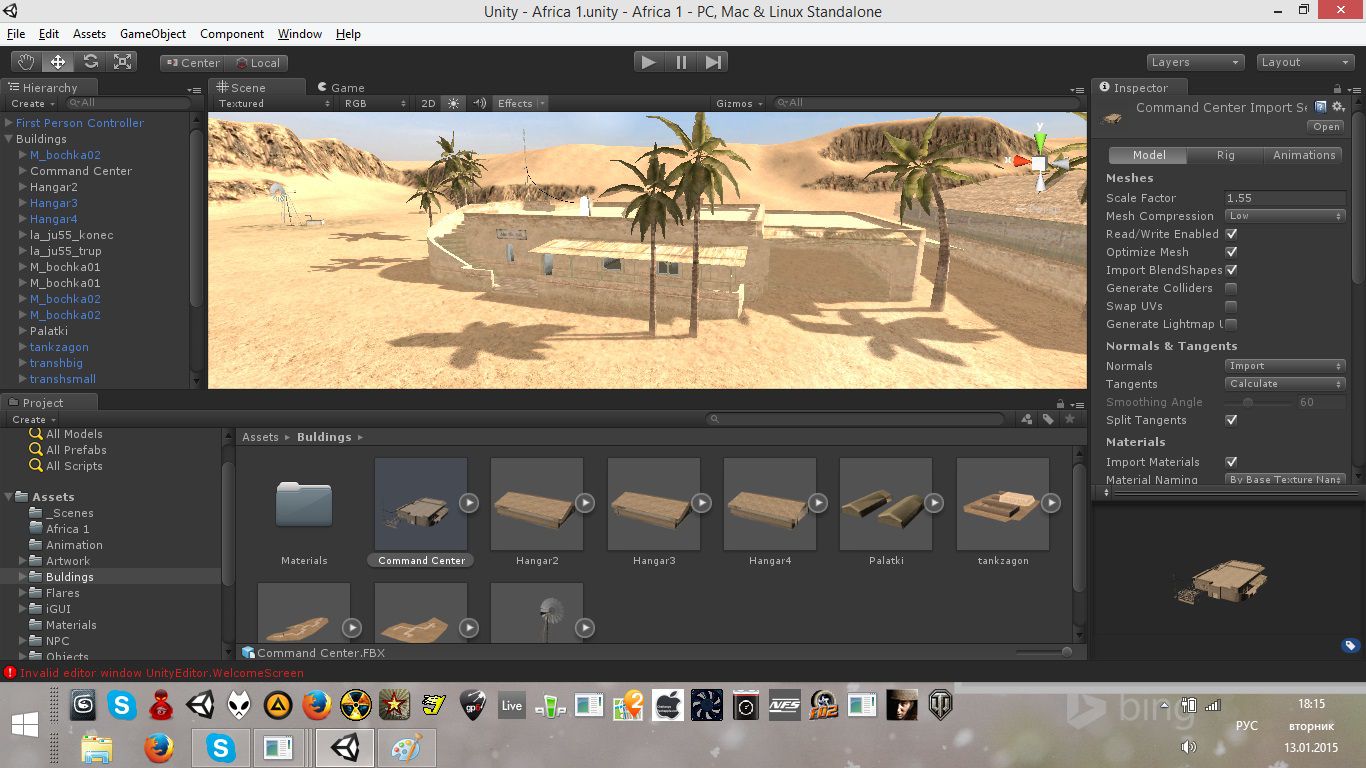Expand the Artwork folder in Project
The width and height of the screenshot is (1366, 768).
tap(23, 561)
